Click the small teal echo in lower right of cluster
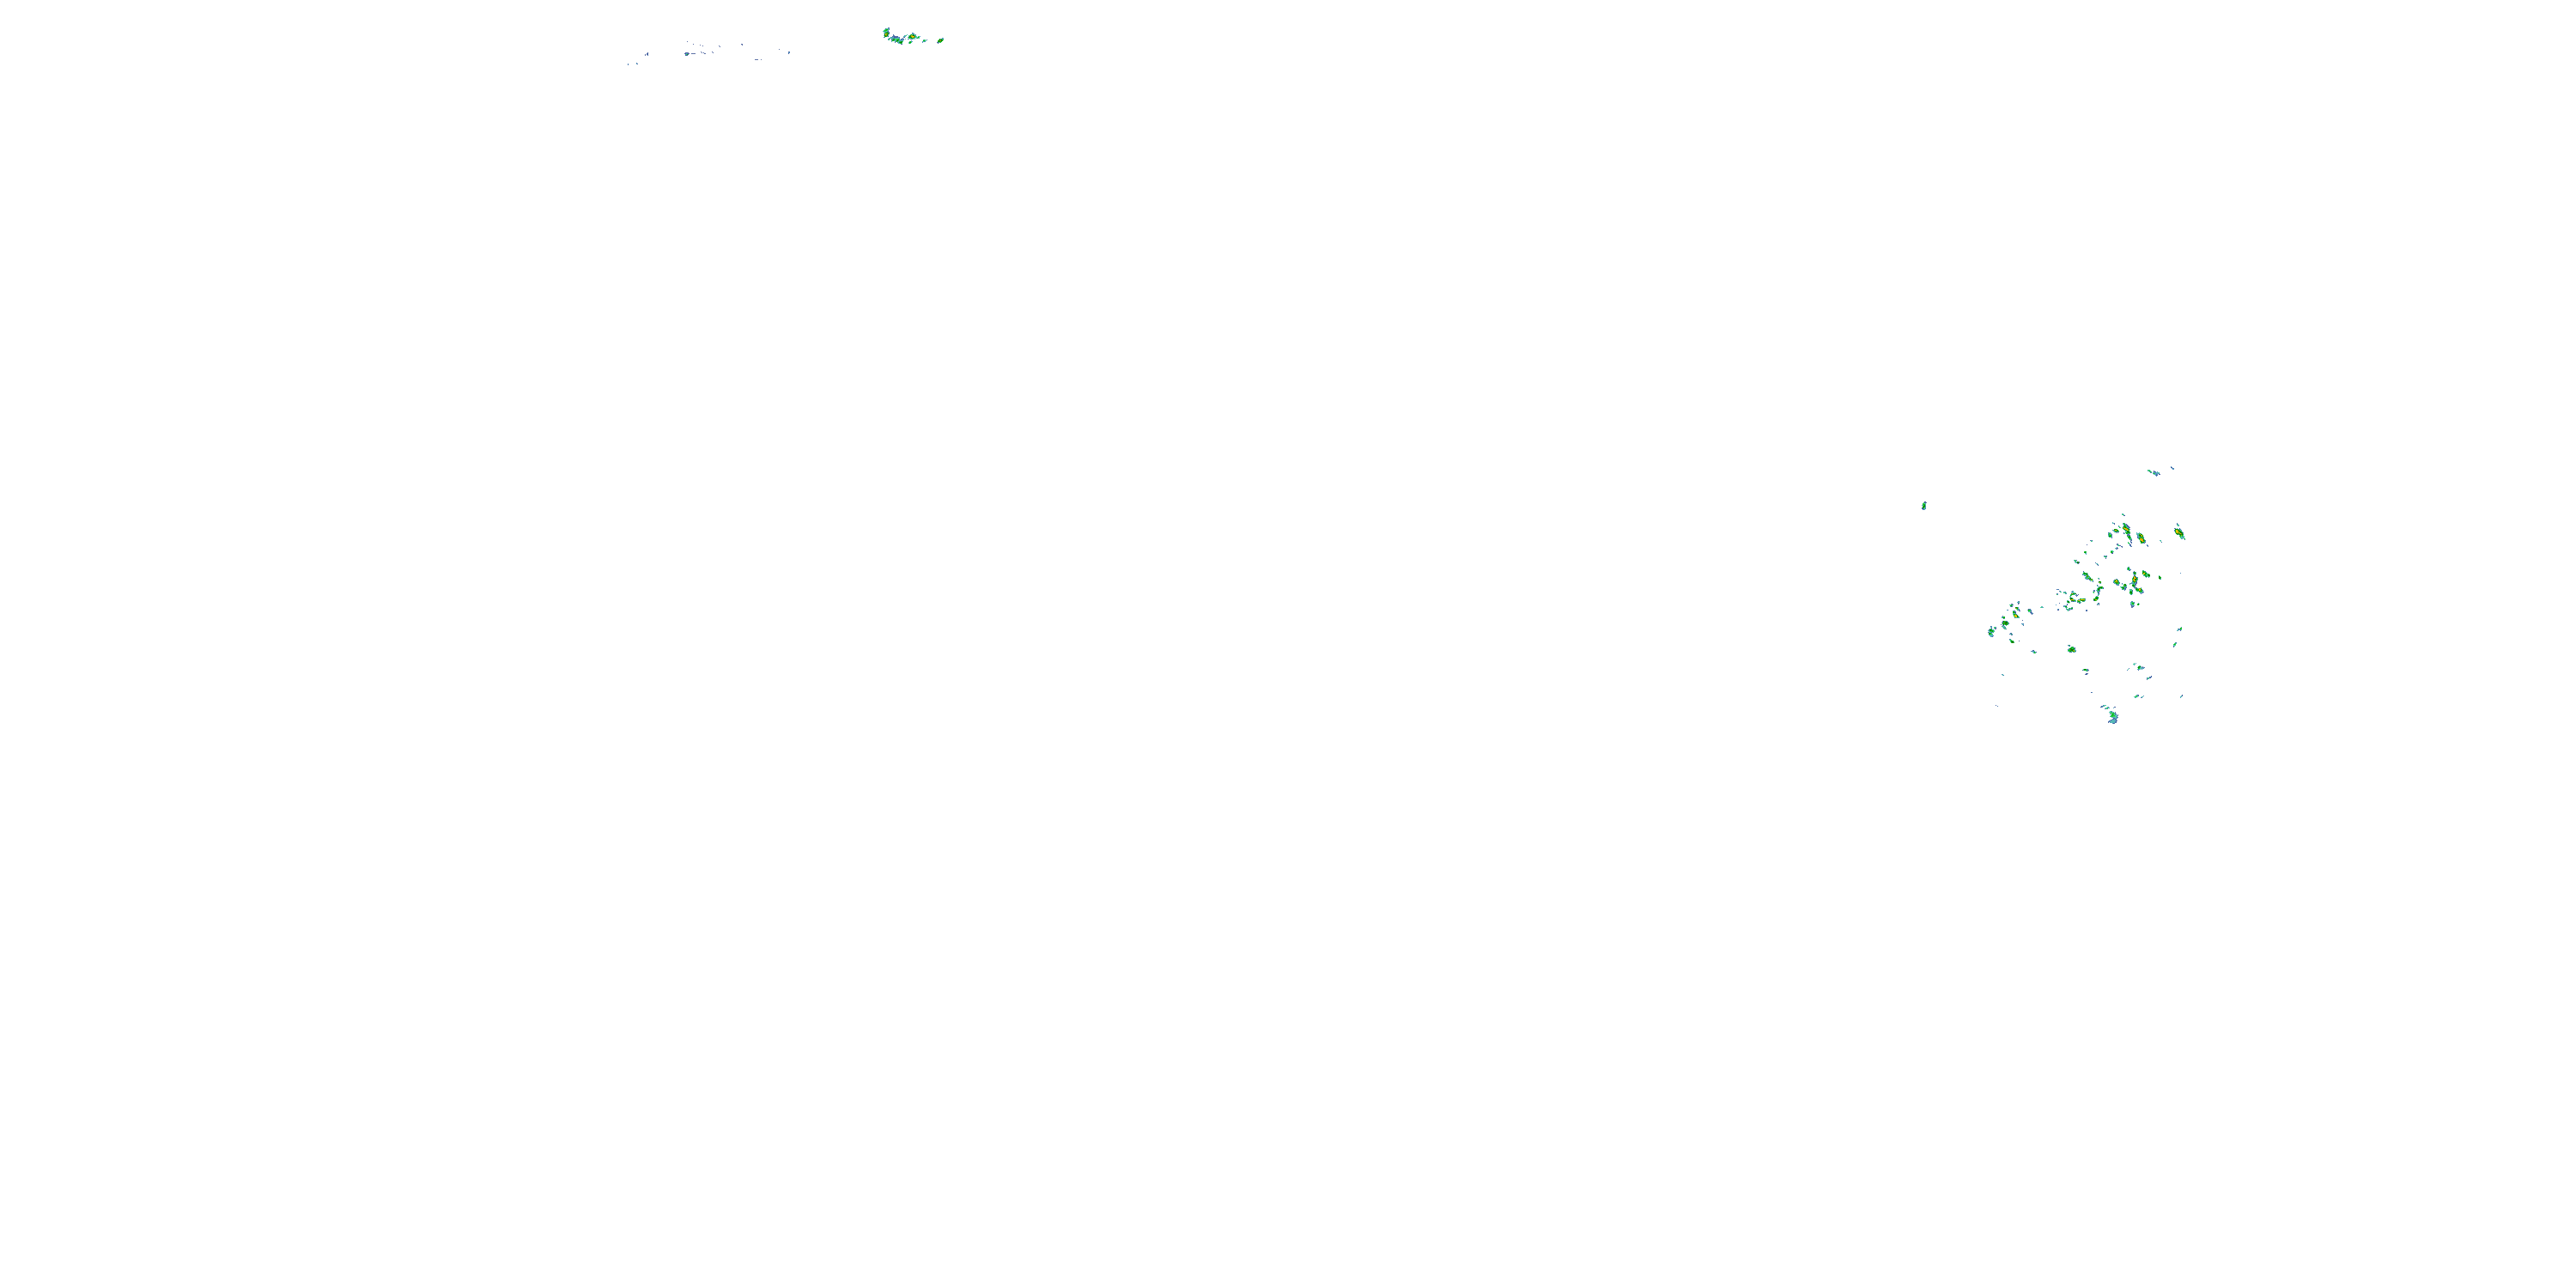 2141,668
